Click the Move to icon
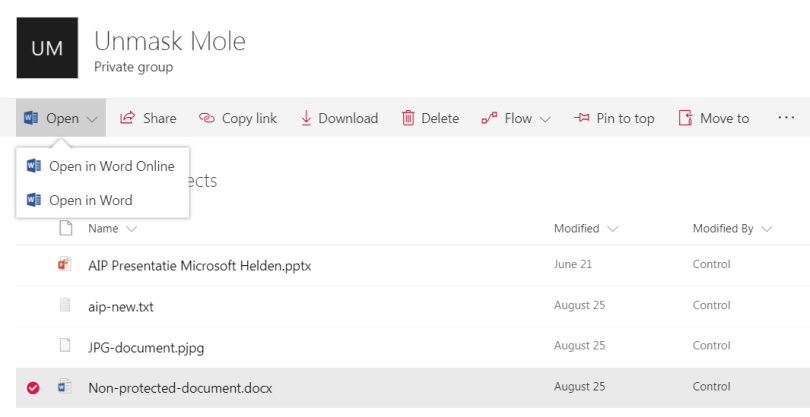810x417 pixels. click(686, 118)
